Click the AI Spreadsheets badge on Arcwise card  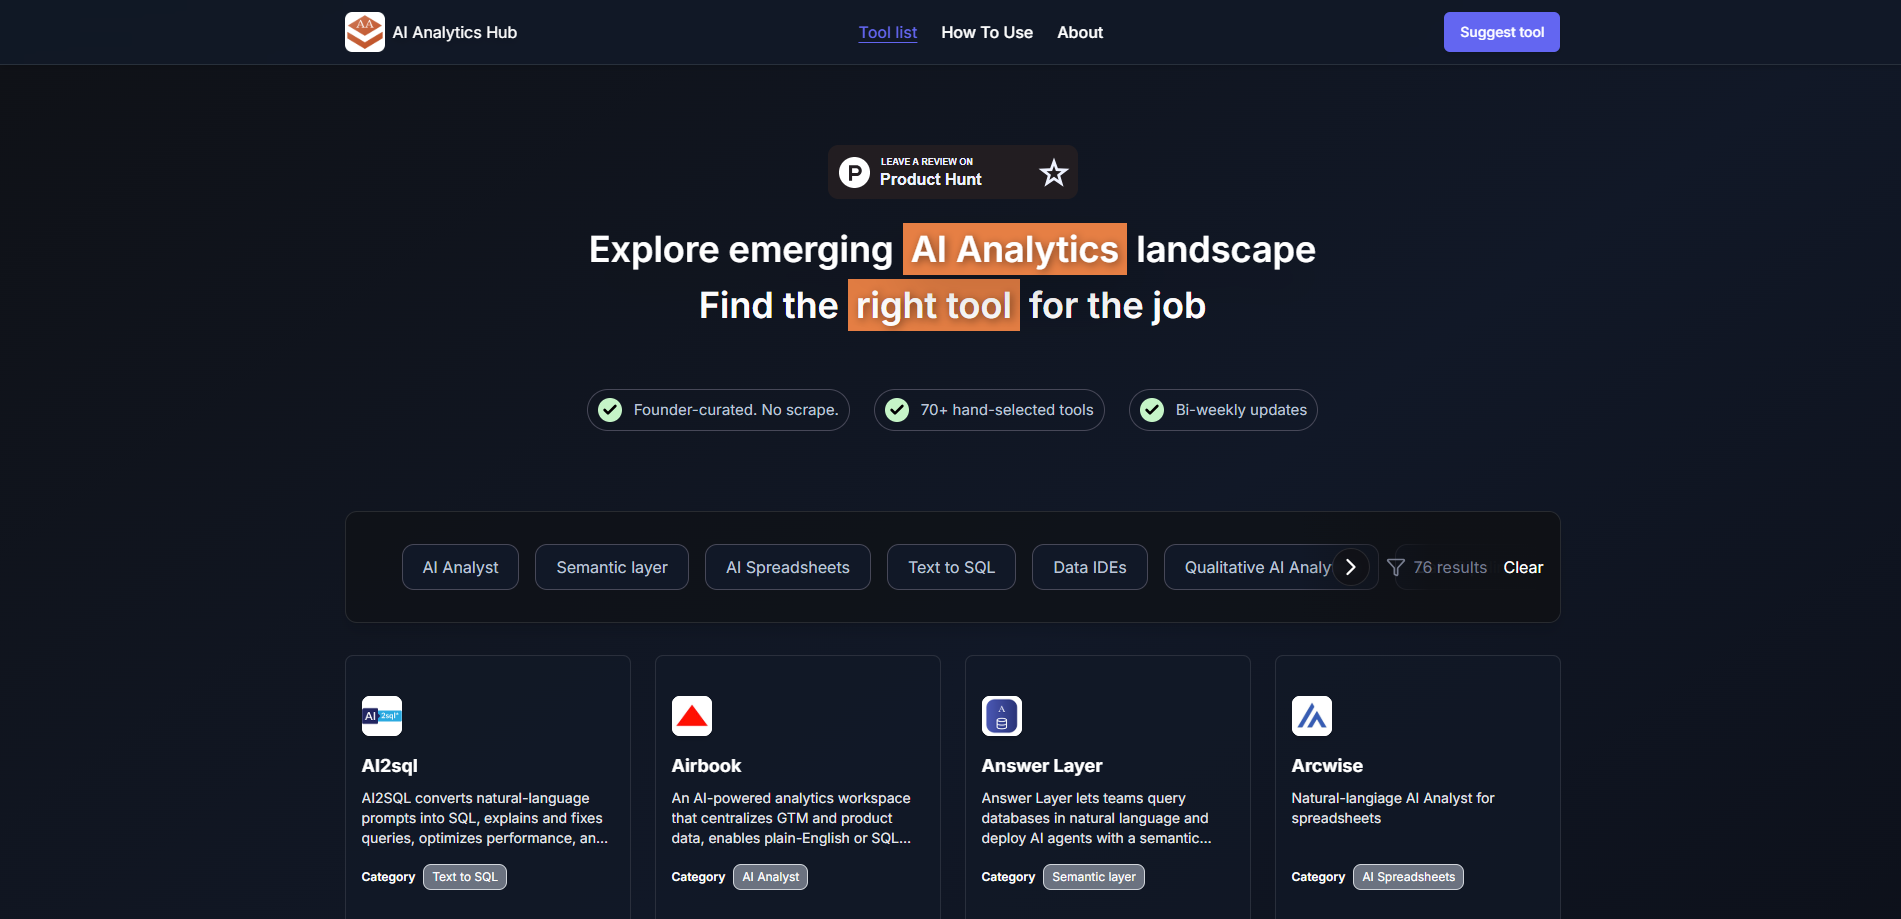[1408, 876]
